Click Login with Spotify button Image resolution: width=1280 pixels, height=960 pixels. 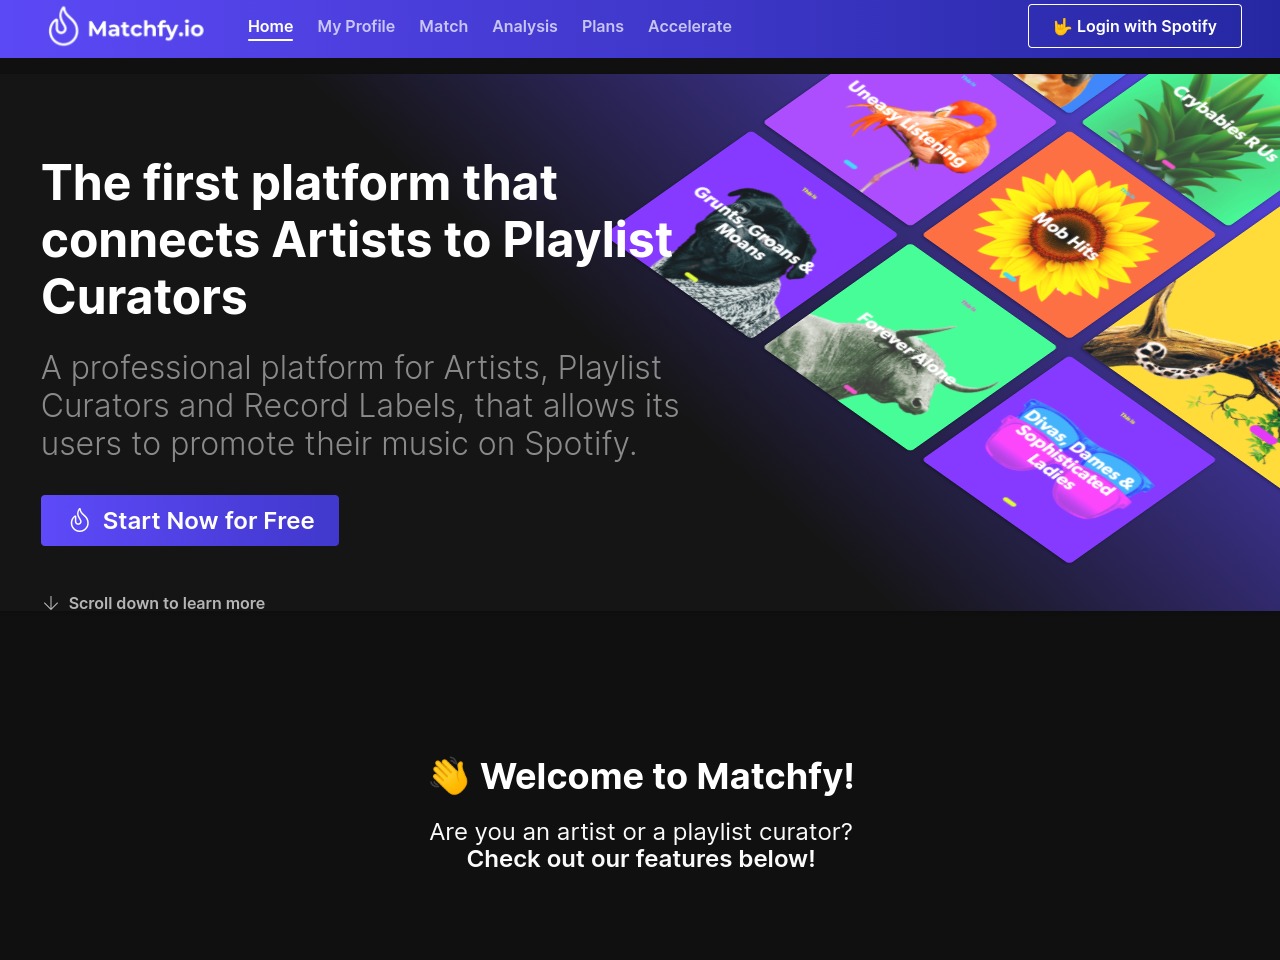coord(1135,26)
